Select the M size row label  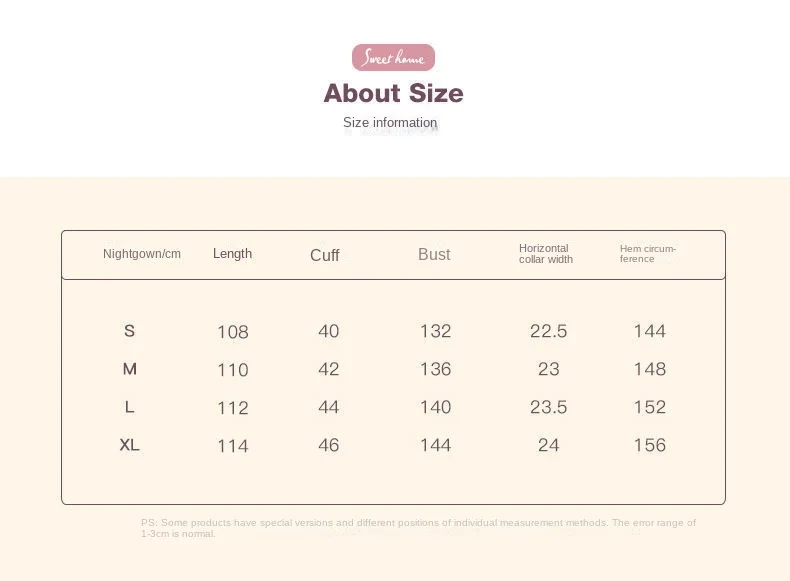click(129, 369)
